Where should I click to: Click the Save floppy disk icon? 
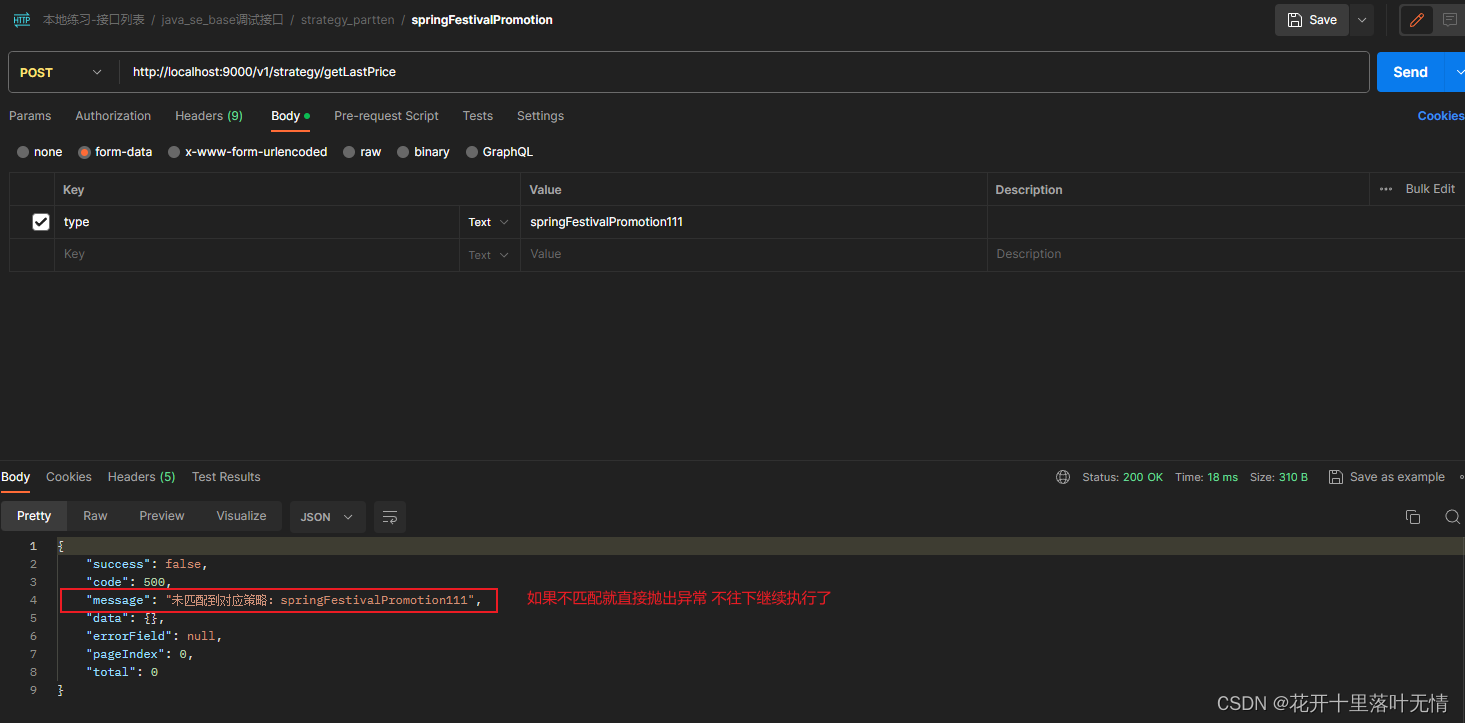click(x=1295, y=20)
